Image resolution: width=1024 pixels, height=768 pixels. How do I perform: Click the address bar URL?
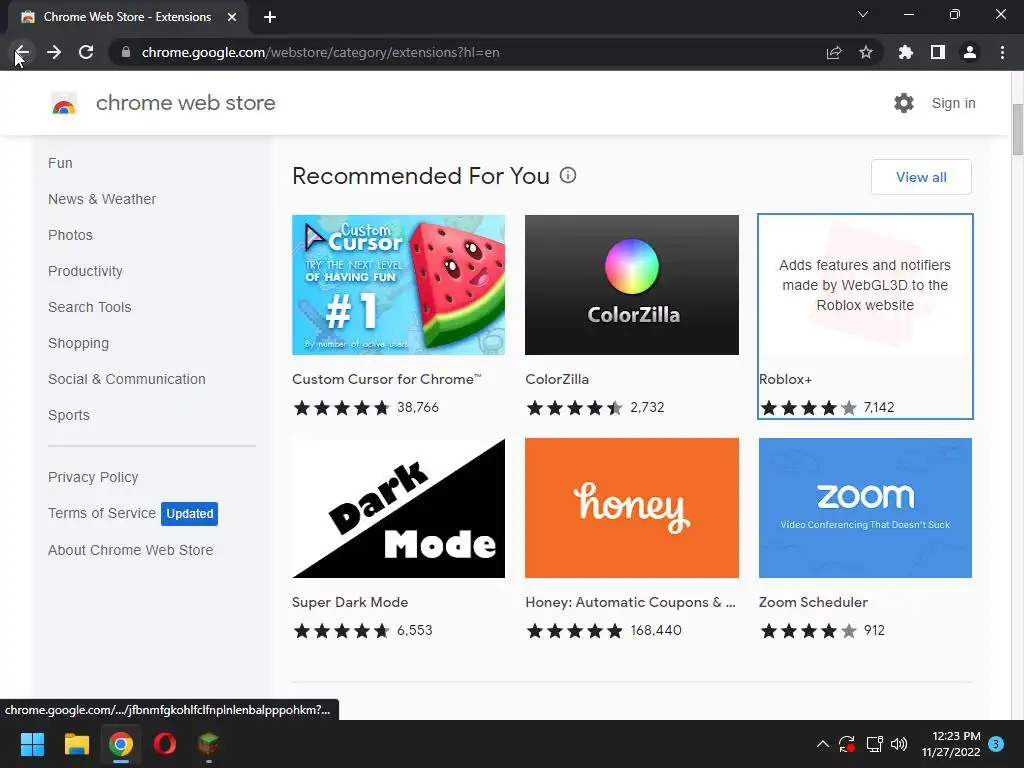(x=320, y=52)
